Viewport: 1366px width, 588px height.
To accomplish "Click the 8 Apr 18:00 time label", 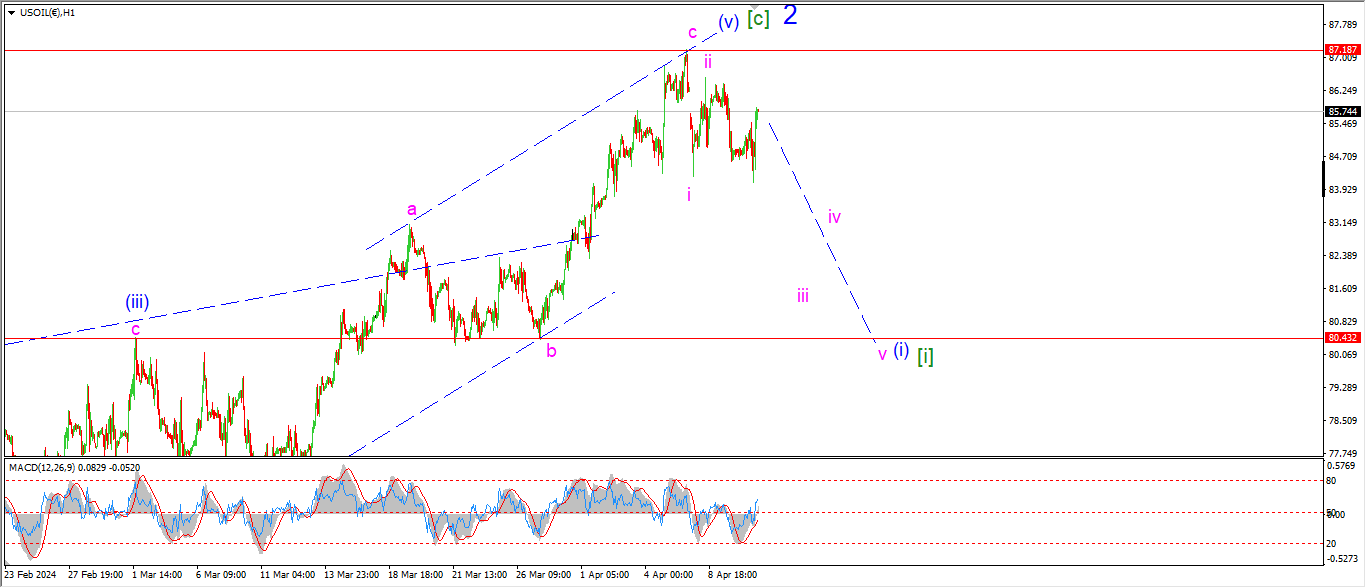I will pyautogui.click(x=733, y=575).
